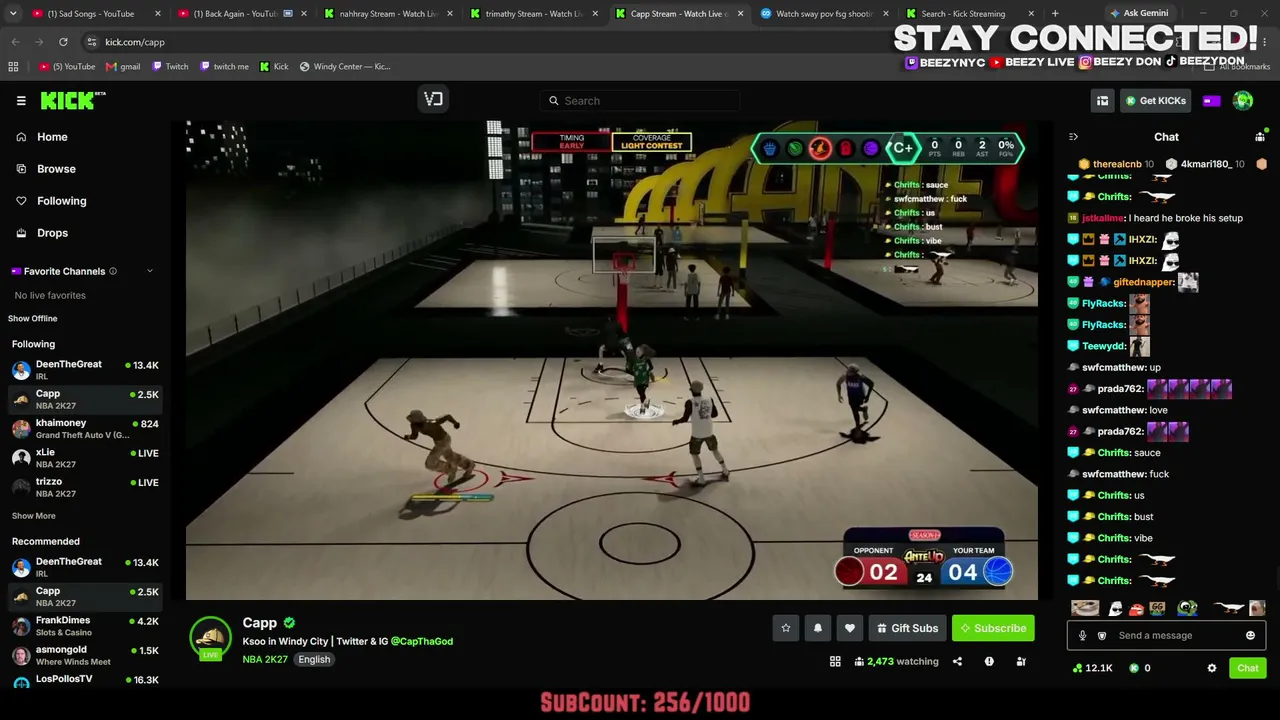The height and width of the screenshot is (720, 1280).
Task: Open the apps grid in bookmarks bar
Action: [x=13, y=67]
